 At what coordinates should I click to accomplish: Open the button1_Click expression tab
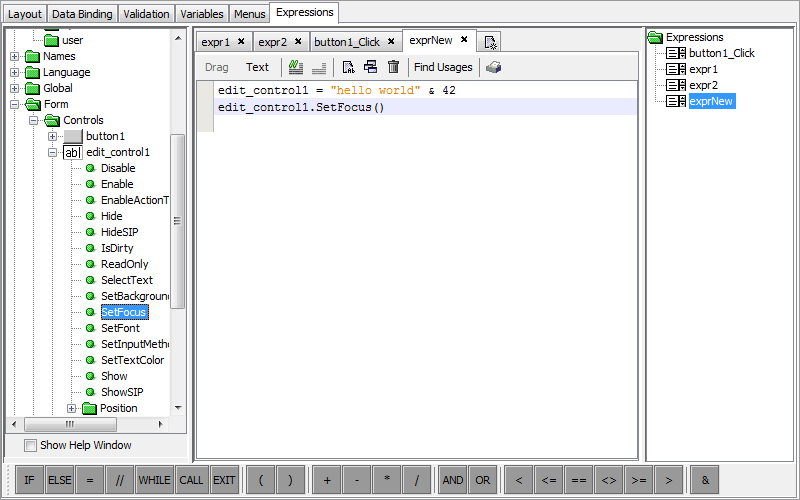pos(345,42)
